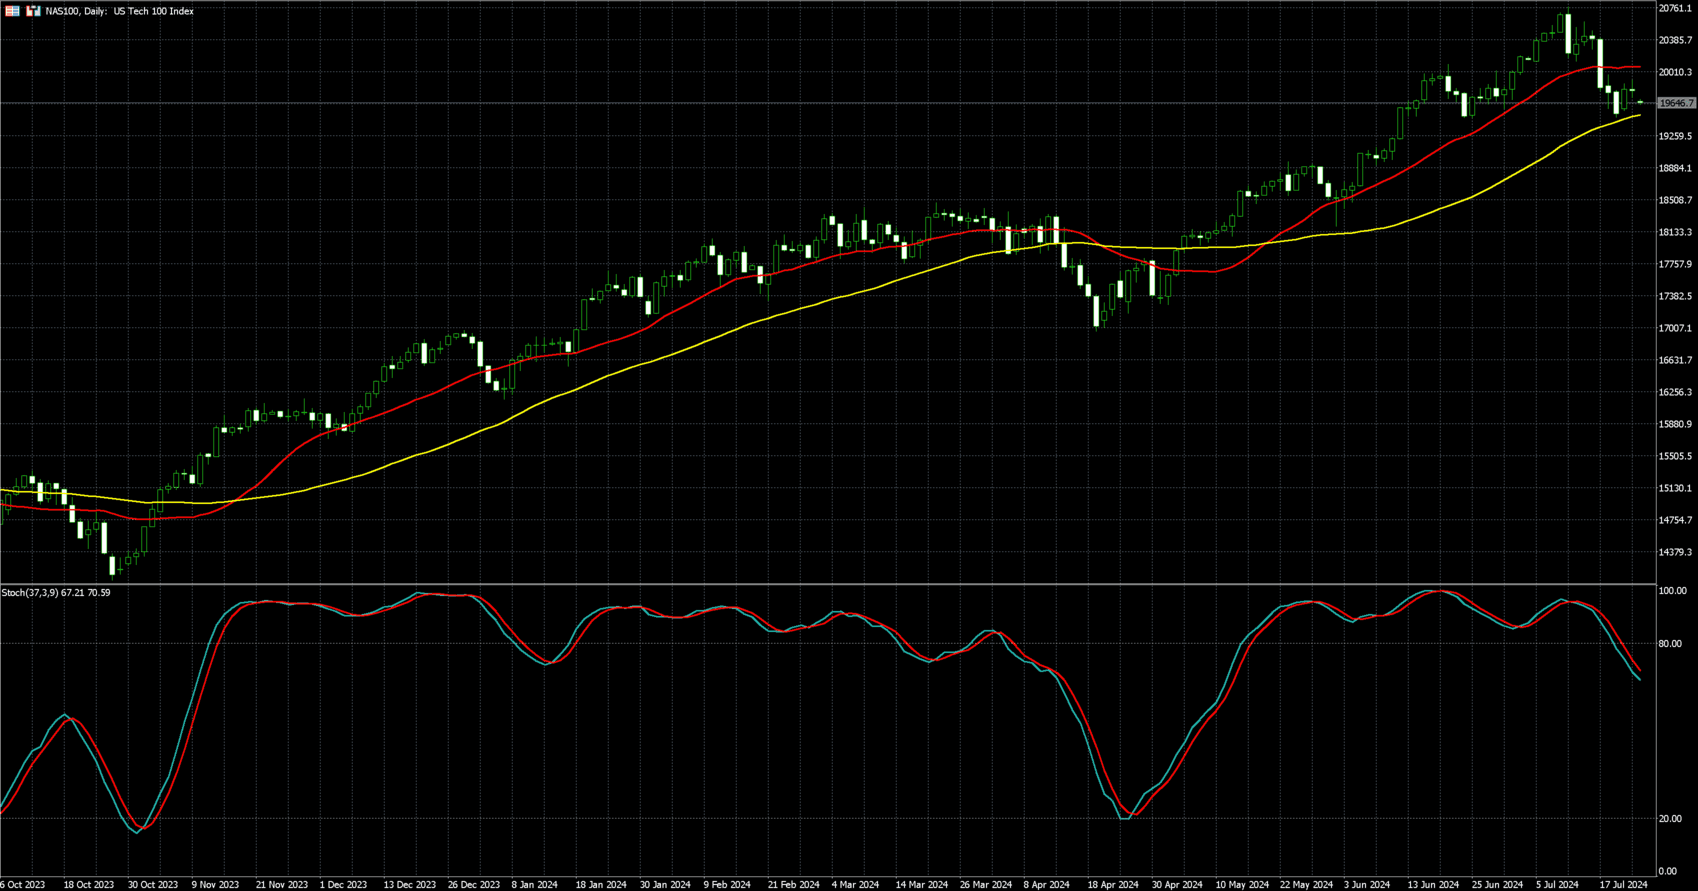
Task: Click the 14379.3 price level on the axis
Action: 1674,552
